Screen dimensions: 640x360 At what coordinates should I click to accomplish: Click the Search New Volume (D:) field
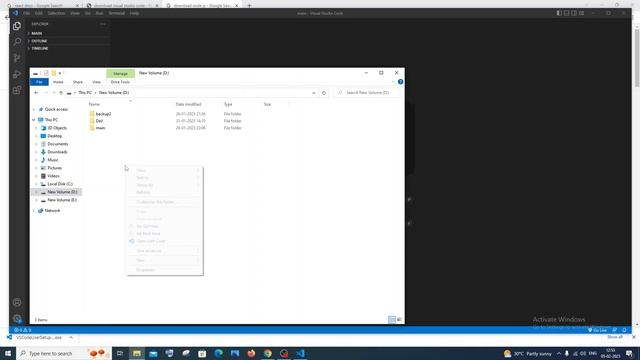point(367,93)
